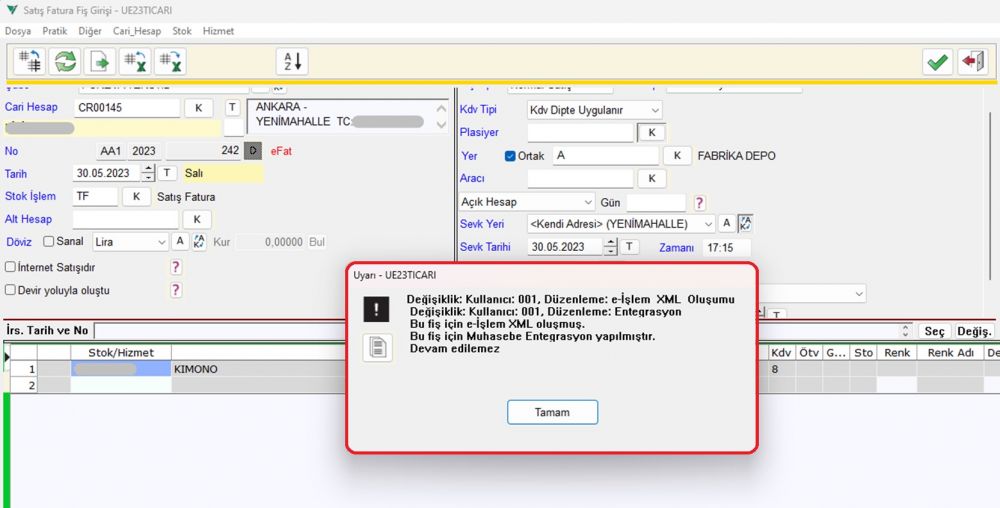Click the Seç button

(x=934, y=331)
